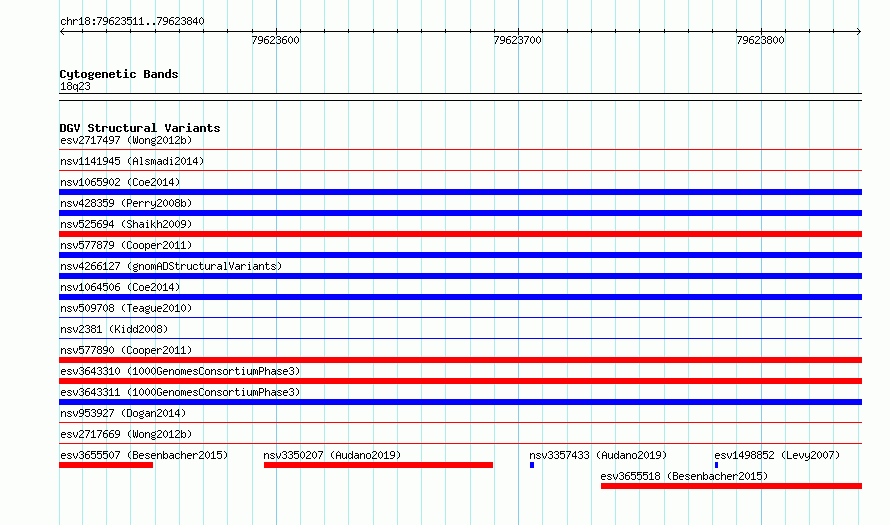Open esv3655518 (Besenbacher2015) variant label
Image resolution: width=890 pixels, height=525 pixels.
pyautogui.click(x=684, y=476)
